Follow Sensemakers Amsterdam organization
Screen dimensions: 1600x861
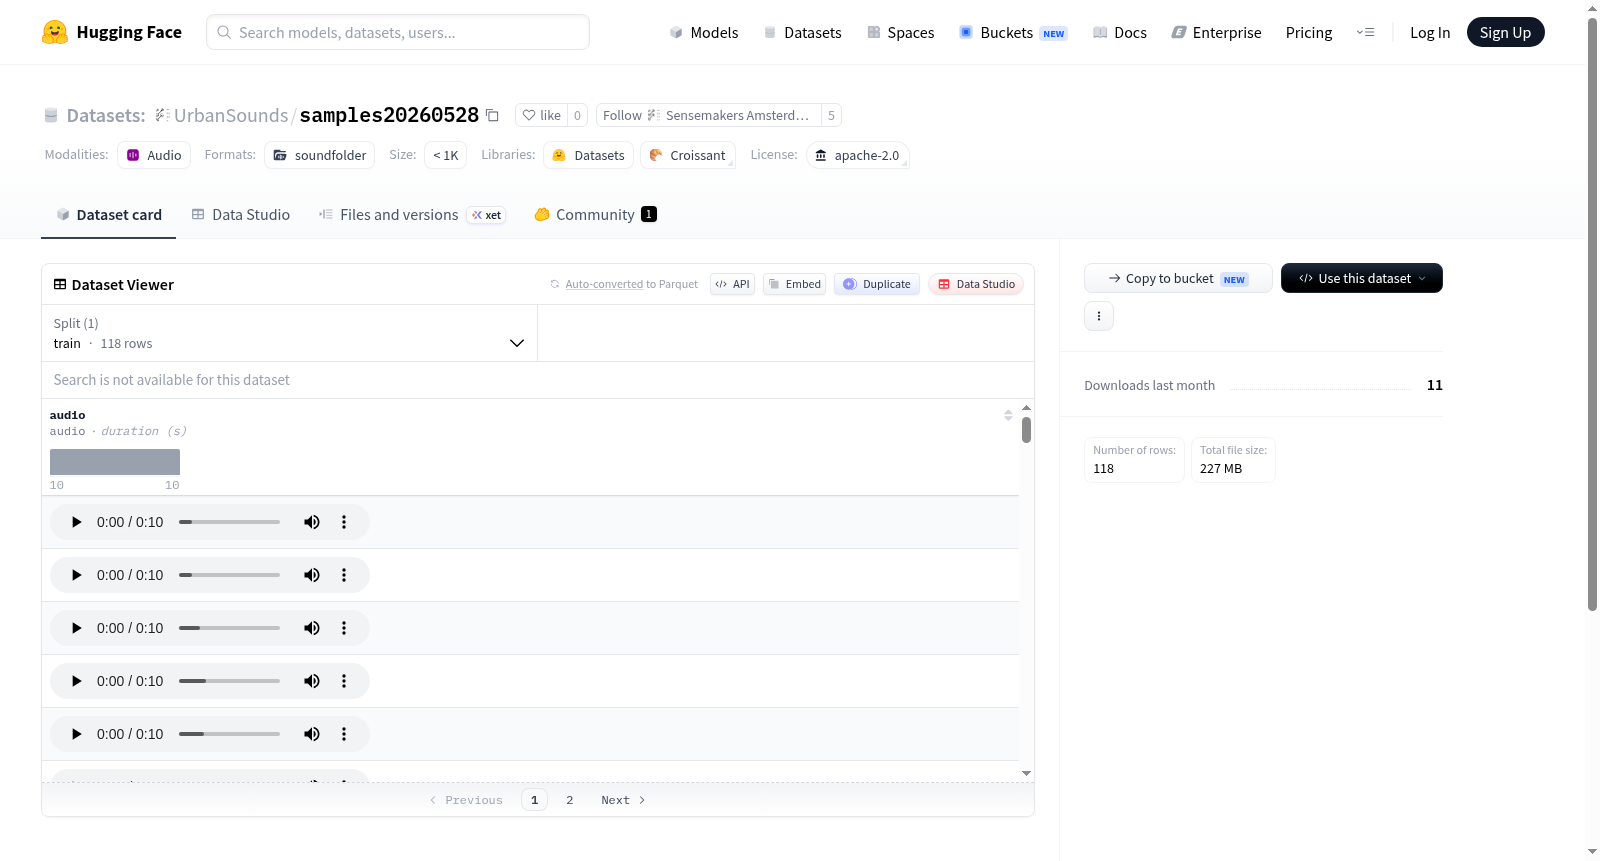pos(709,115)
